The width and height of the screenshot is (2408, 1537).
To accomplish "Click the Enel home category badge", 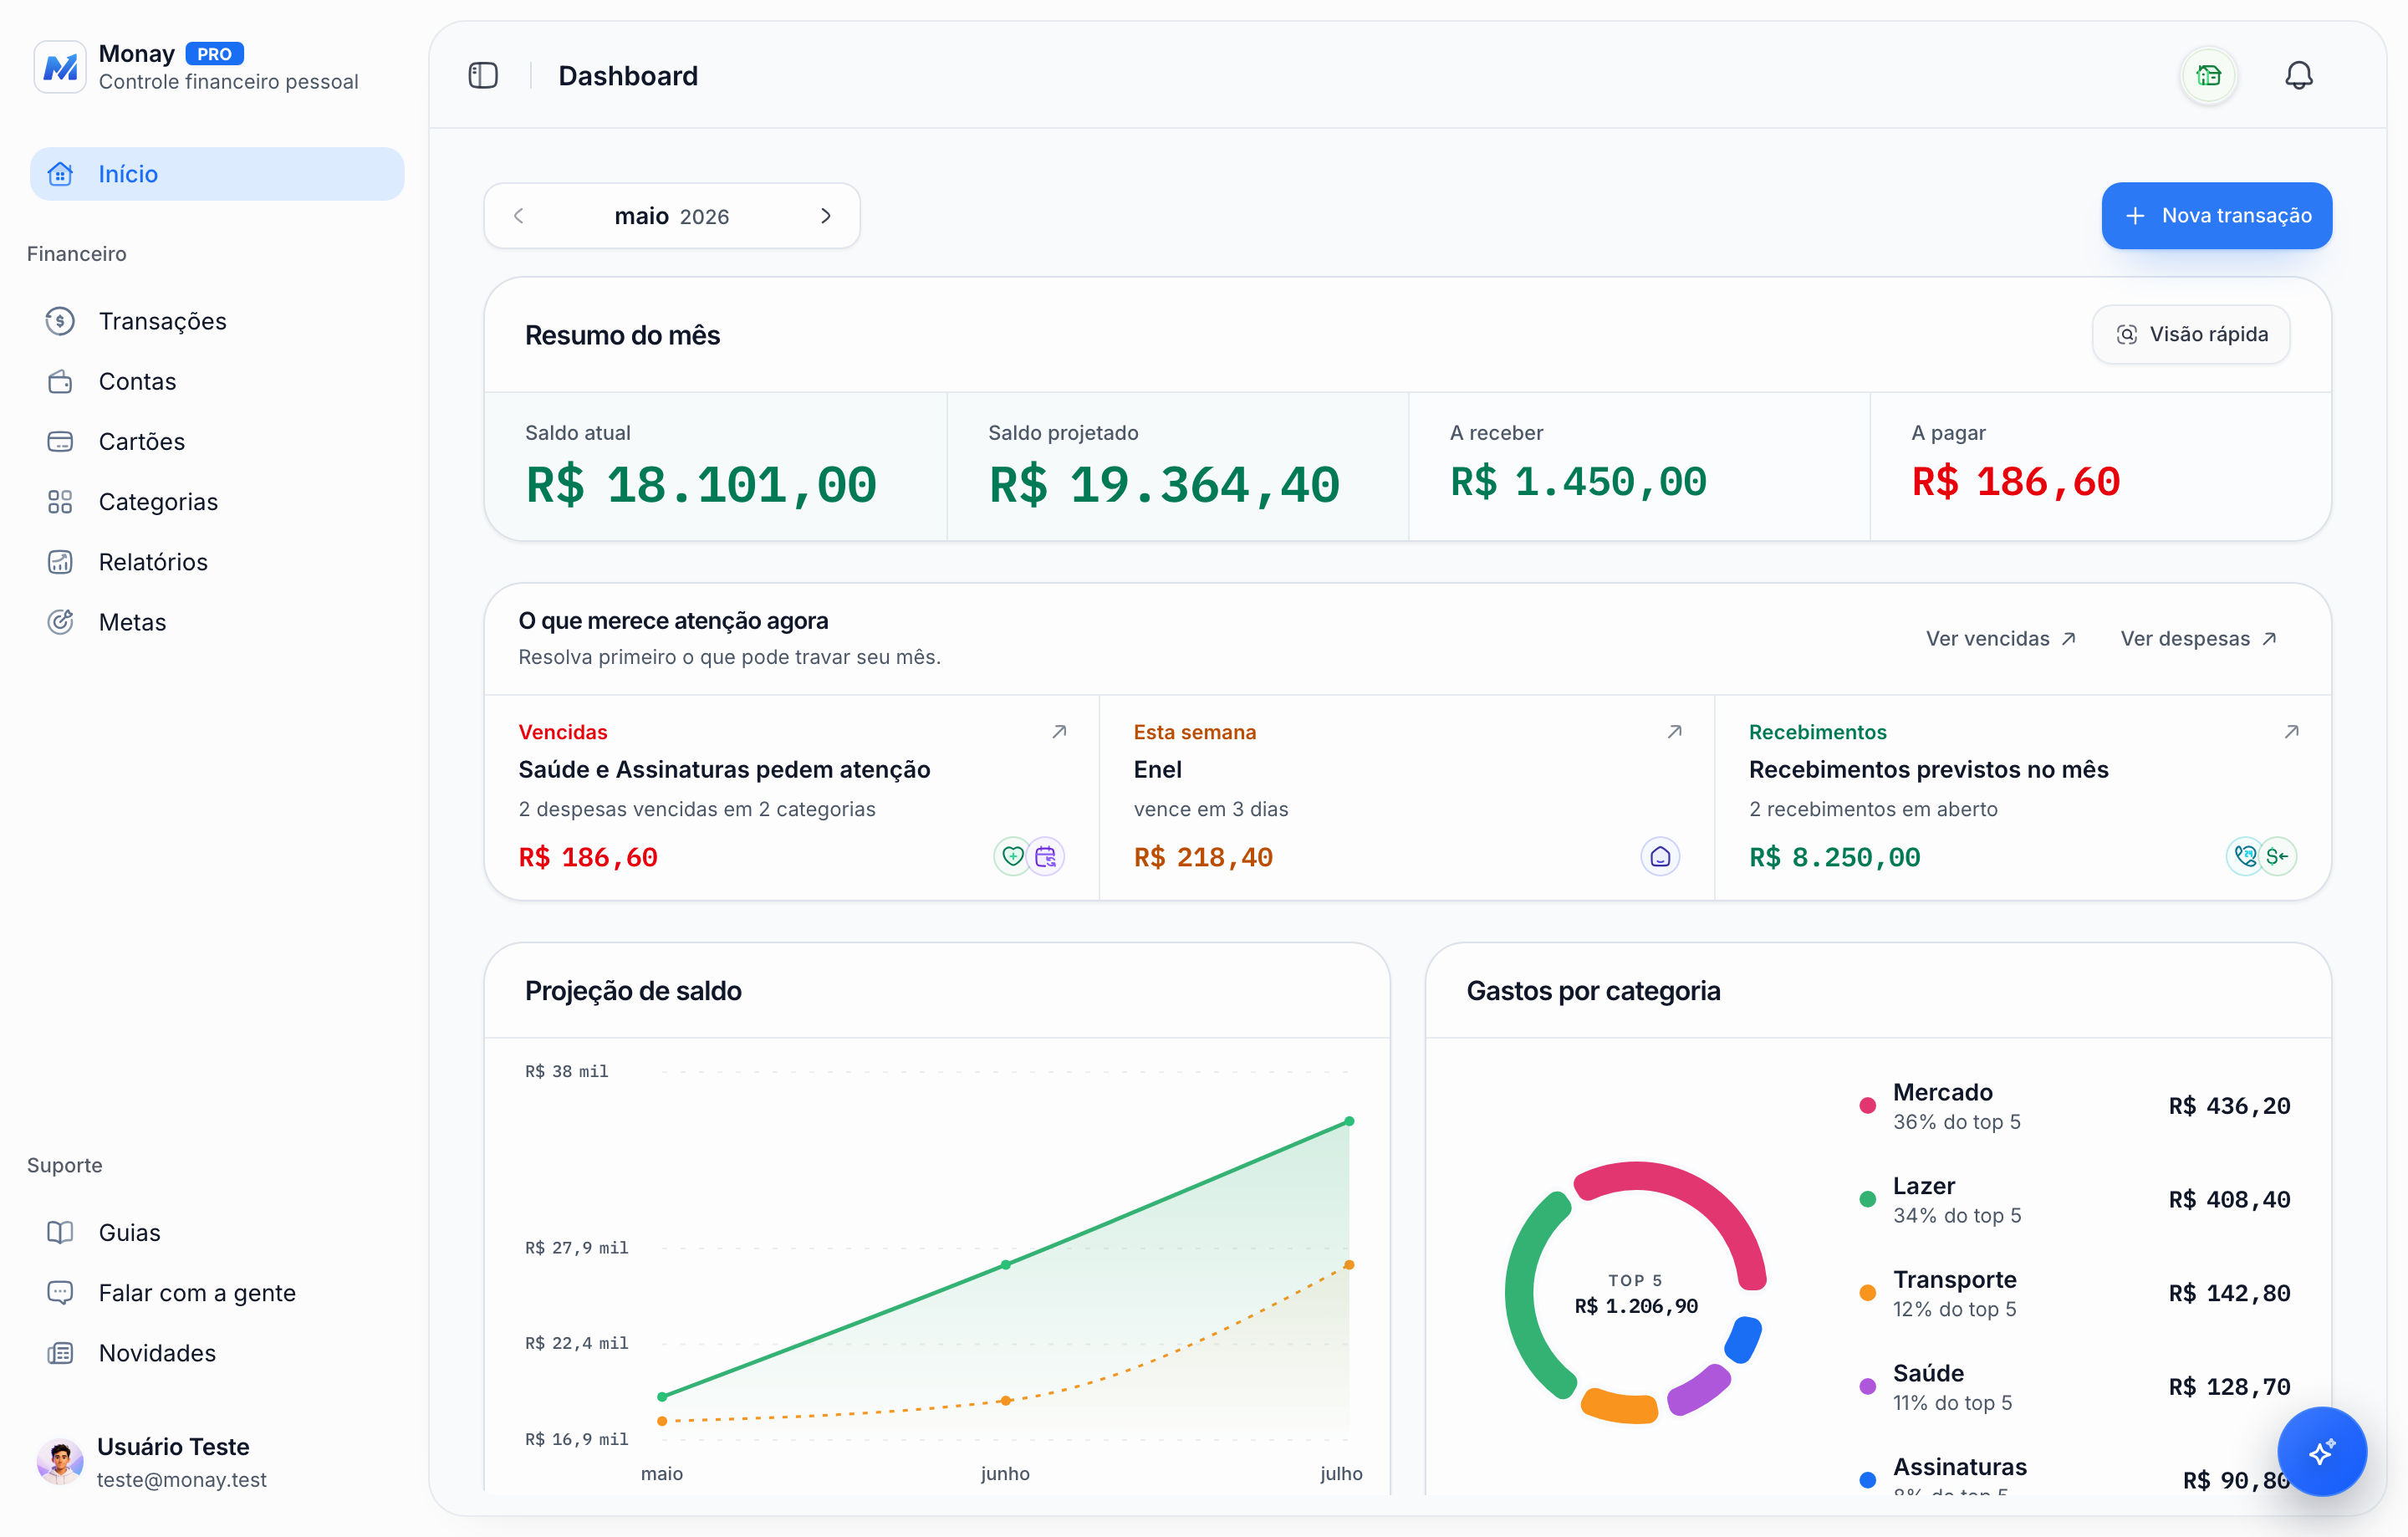I will pos(1660,856).
